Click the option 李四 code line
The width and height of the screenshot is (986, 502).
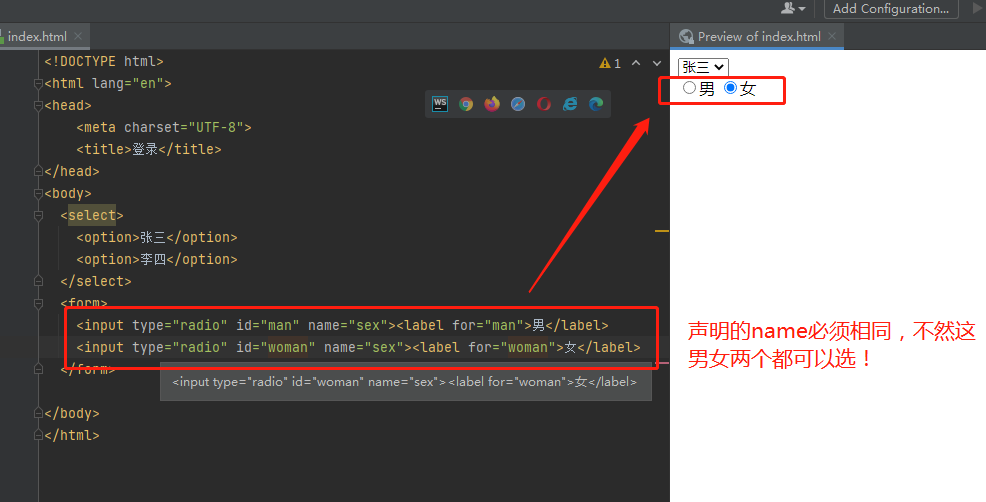[x=157, y=259]
